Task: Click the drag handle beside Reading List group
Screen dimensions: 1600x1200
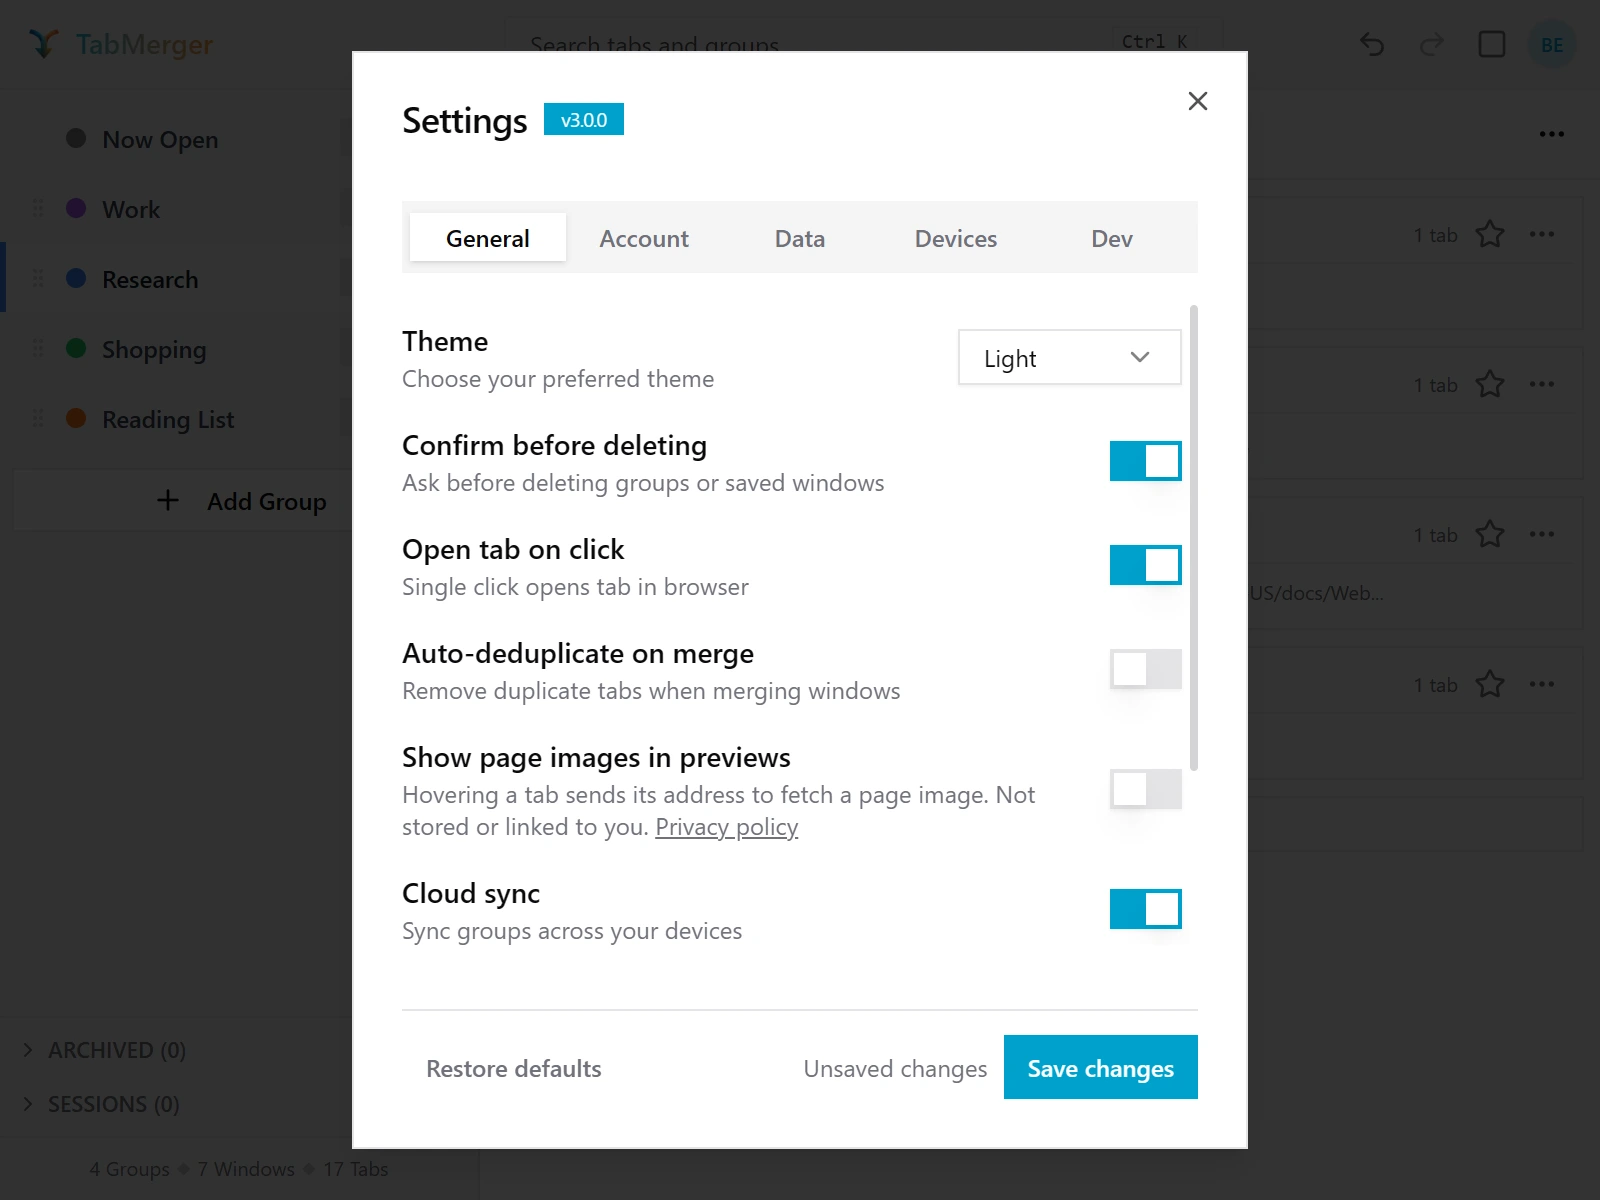Action: click(x=38, y=418)
